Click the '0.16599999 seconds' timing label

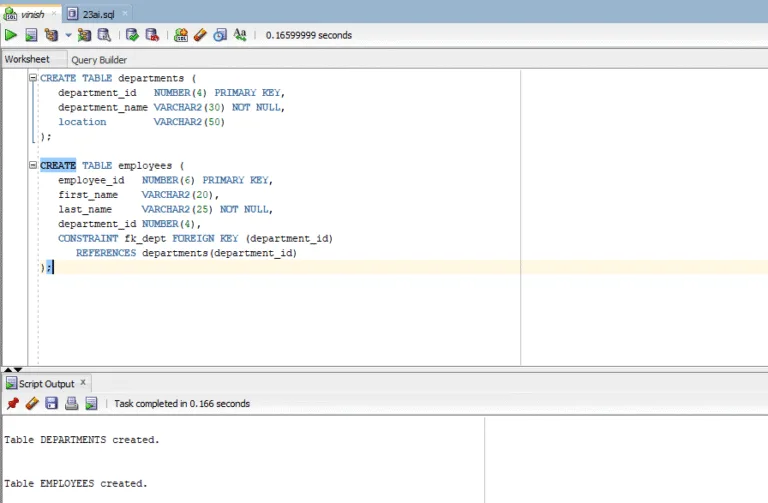click(x=309, y=35)
